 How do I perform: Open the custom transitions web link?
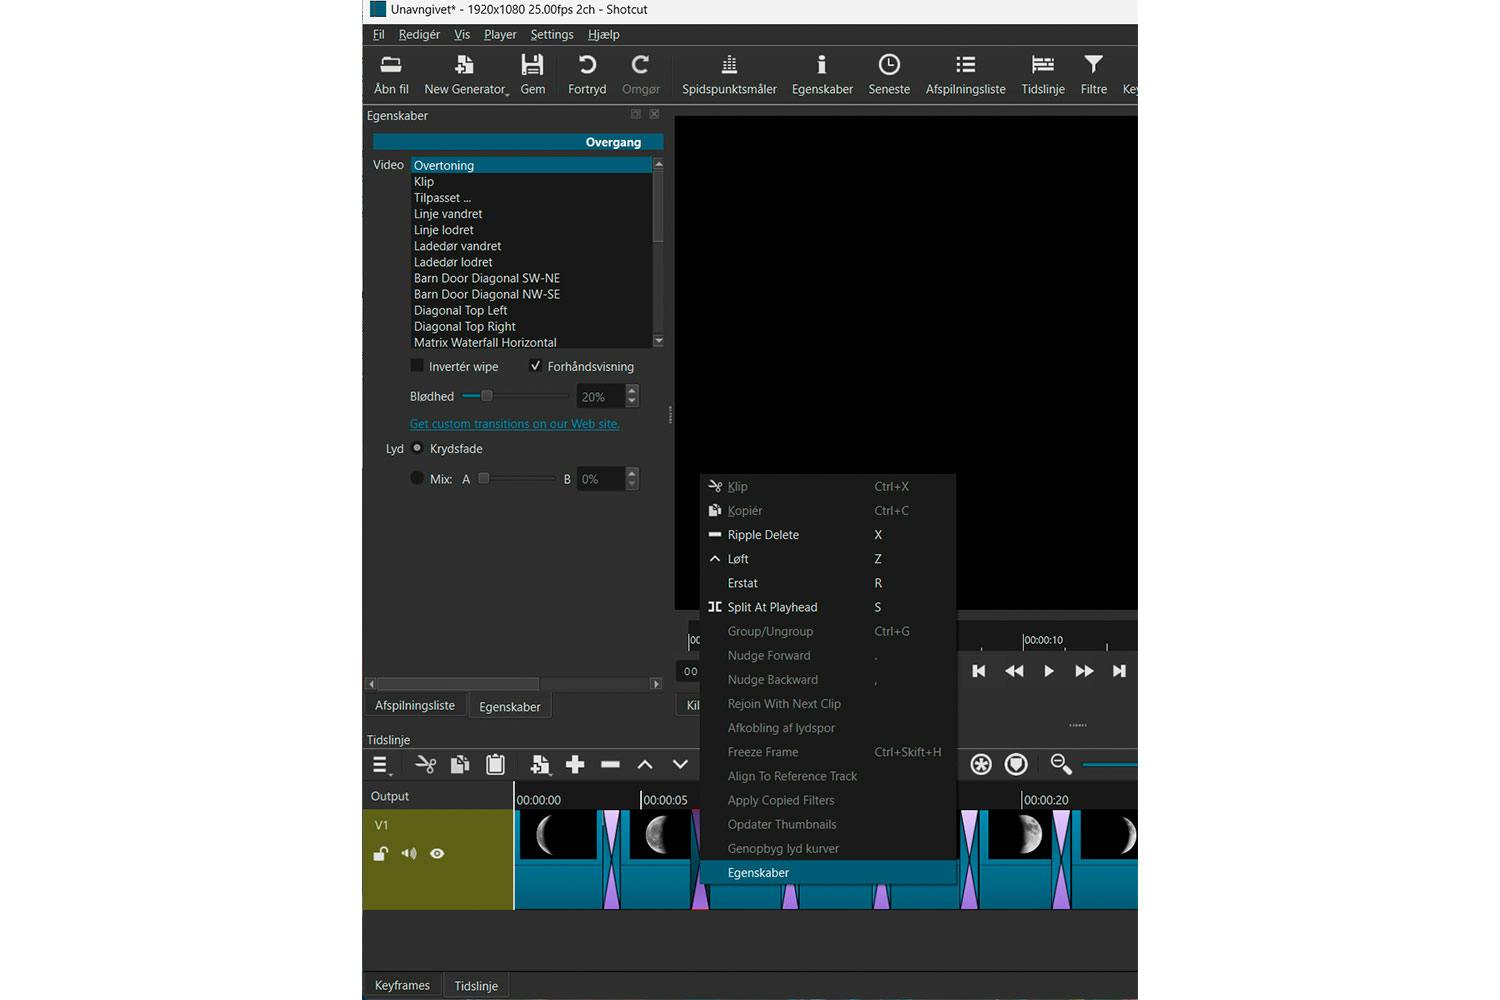click(x=514, y=423)
